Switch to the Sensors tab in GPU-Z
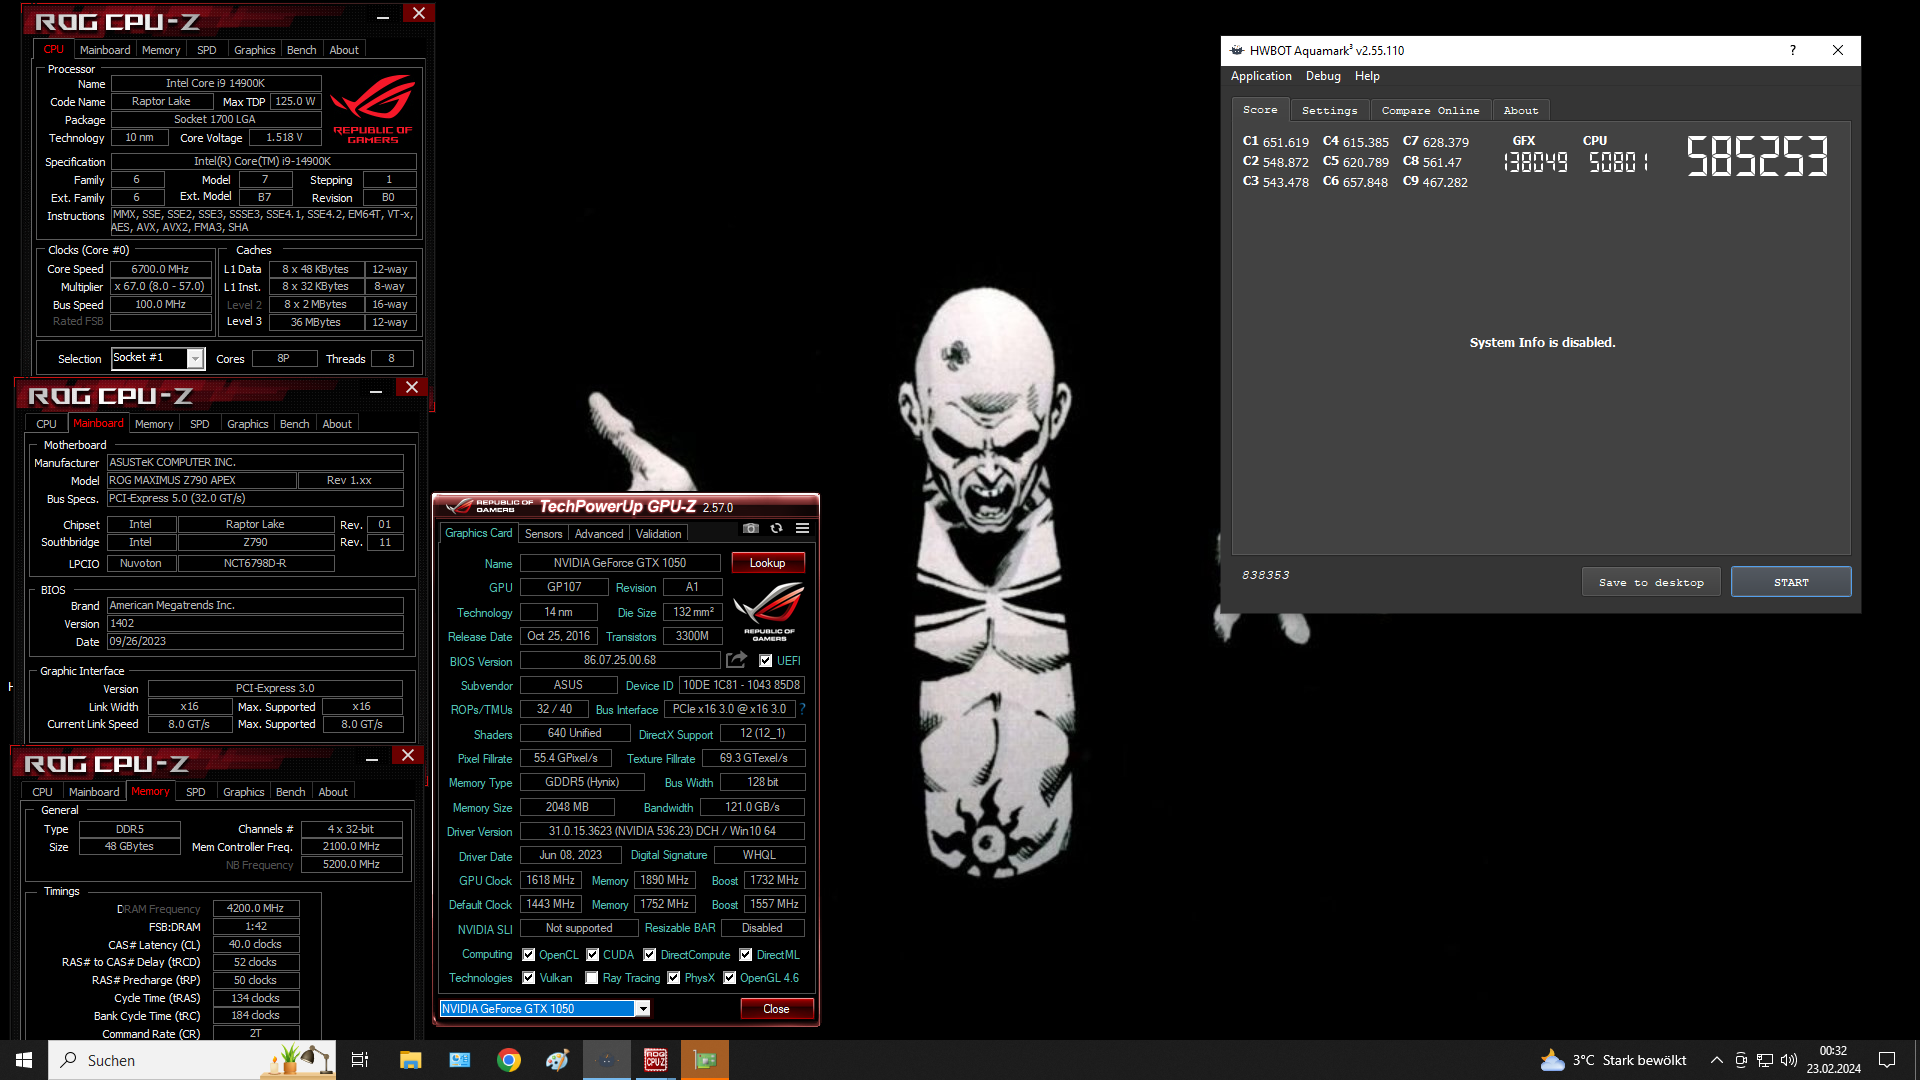The height and width of the screenshot is (1080, 1920). (x=543, y=534)
